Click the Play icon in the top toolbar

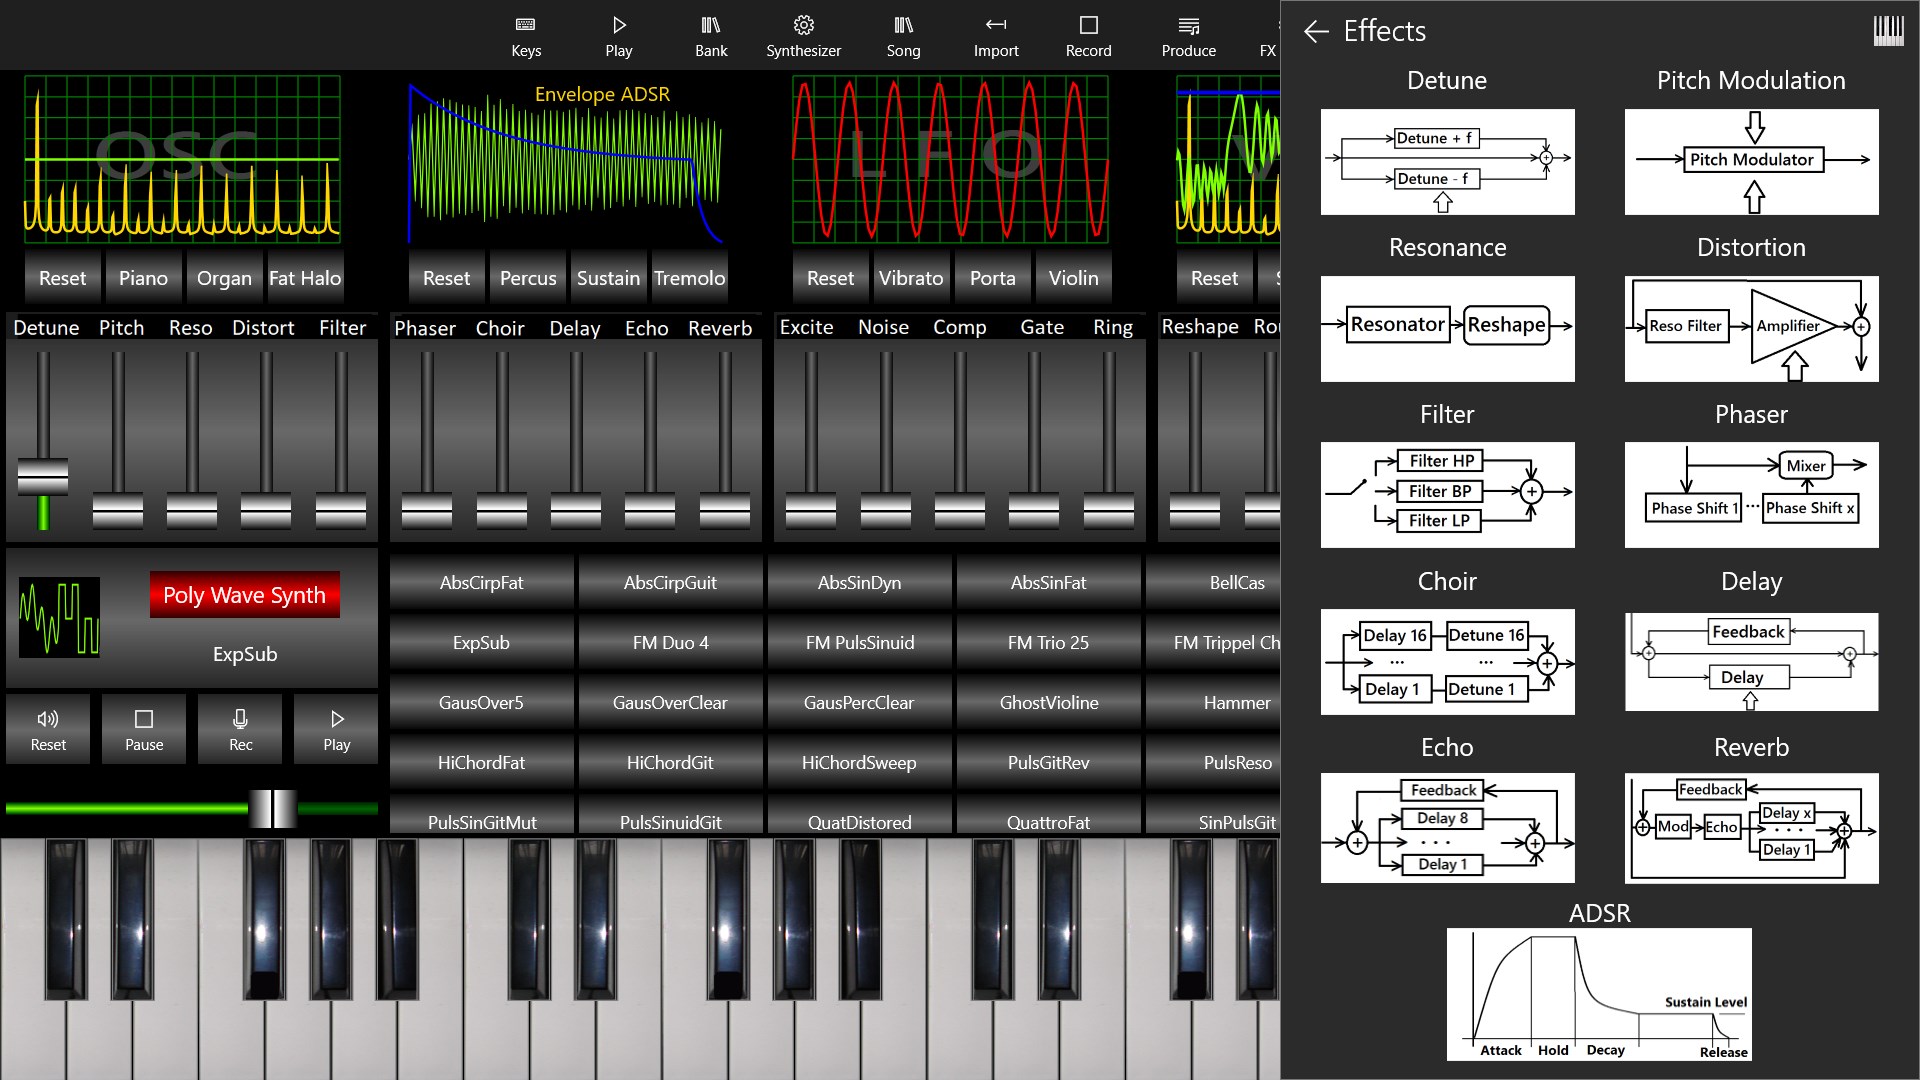coord(619,35)
